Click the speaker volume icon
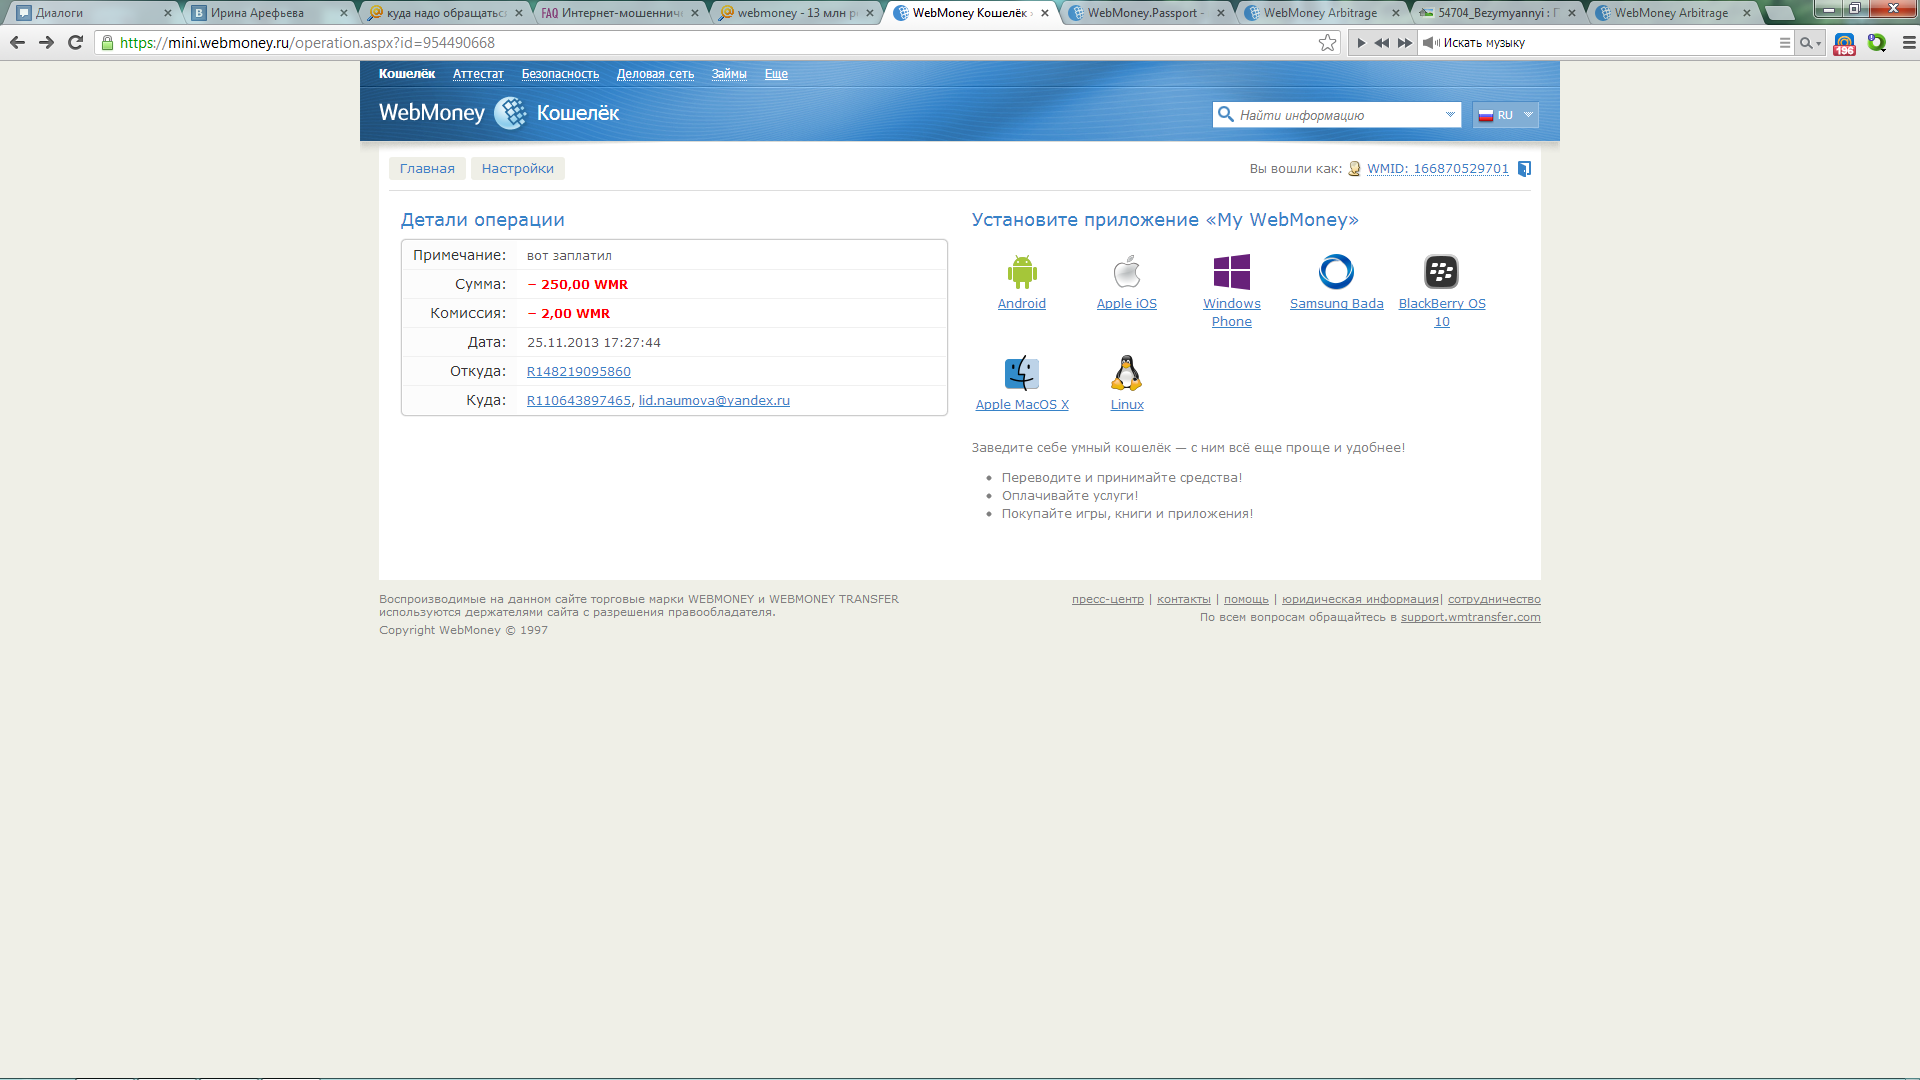1920x1080 pixels. tap(1431, 43)
